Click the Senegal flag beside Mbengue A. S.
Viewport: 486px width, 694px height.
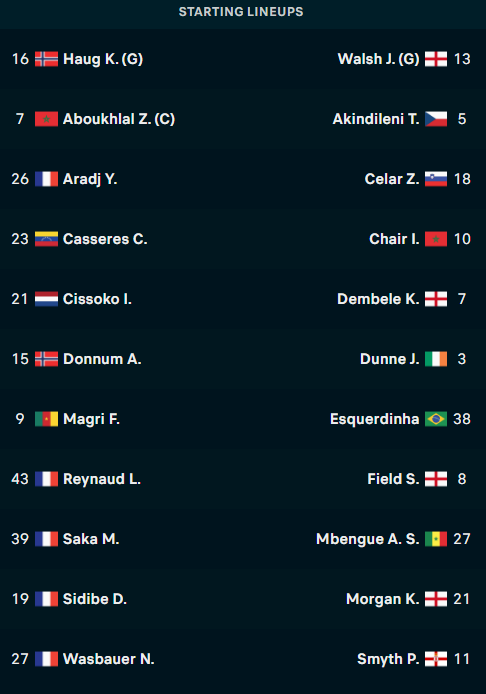(x=436, y=539)
